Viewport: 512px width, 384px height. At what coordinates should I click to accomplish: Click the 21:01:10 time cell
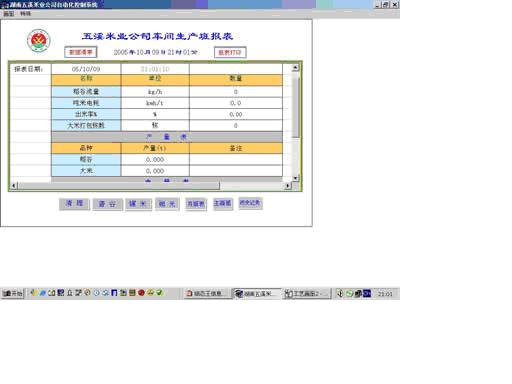pos(155,69)
